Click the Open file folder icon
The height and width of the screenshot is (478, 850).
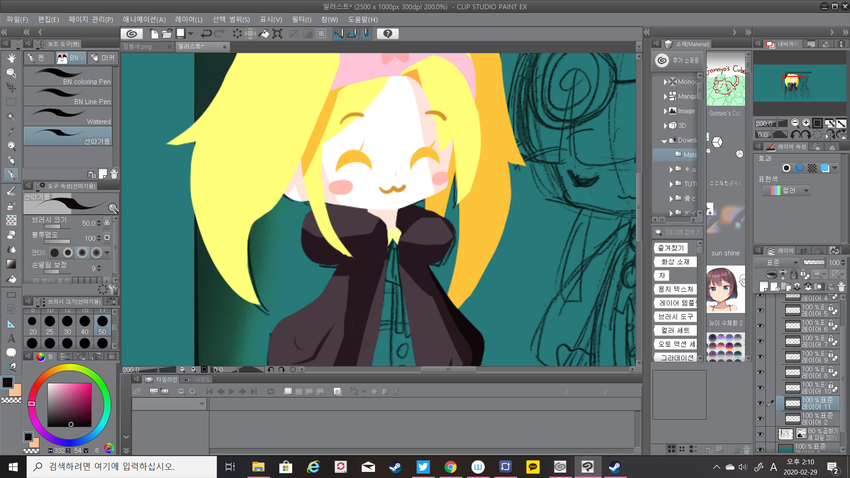pos(167,34)
